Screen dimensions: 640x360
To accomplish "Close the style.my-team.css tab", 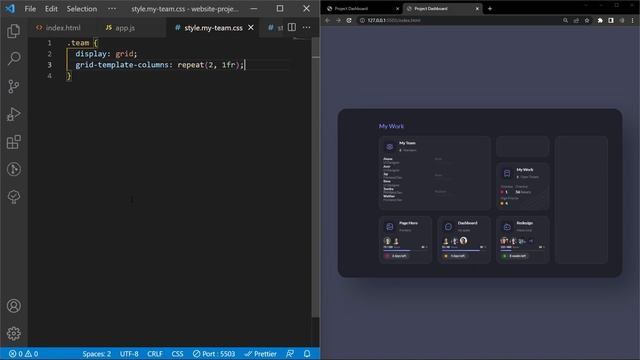I will tap(251, 27).
